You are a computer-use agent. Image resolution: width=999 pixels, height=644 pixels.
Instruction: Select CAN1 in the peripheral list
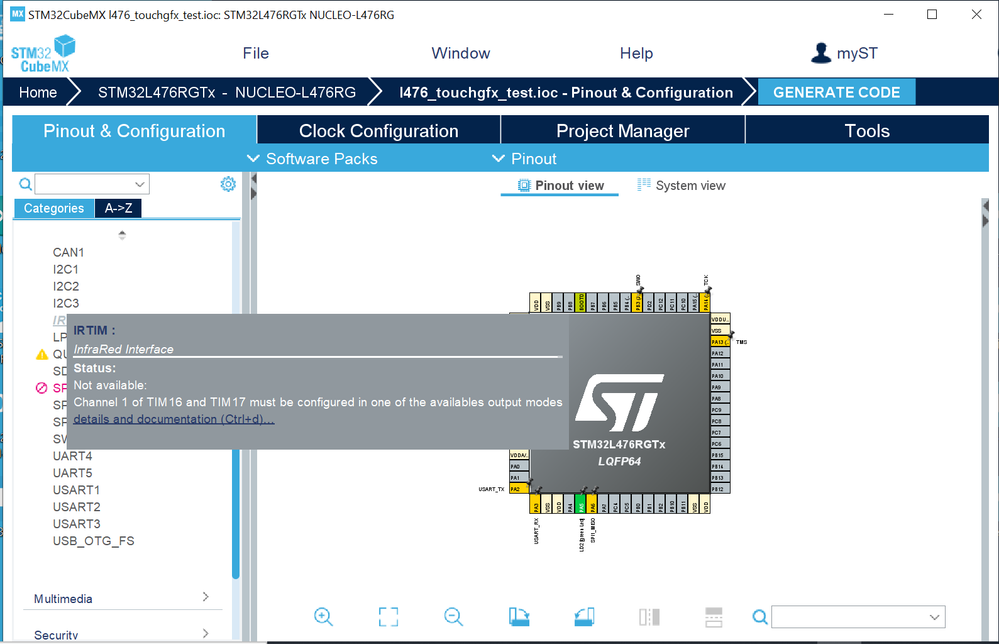68,252
